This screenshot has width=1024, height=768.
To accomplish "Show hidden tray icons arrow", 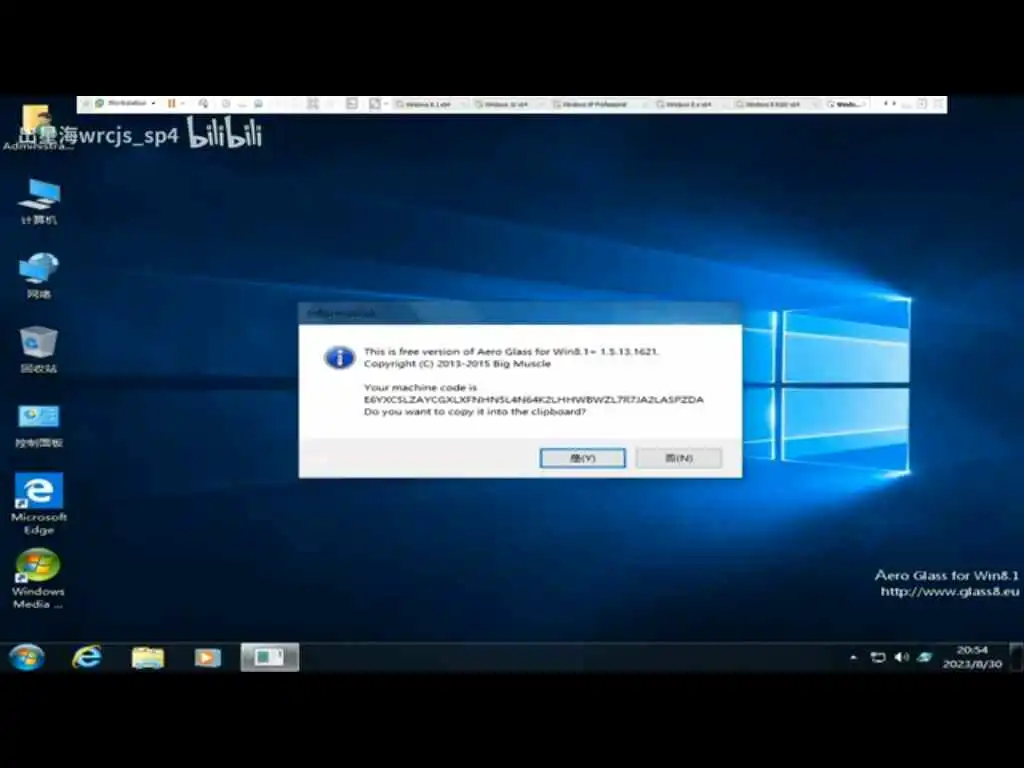I will pyautogui.click(x=854, y=657).
